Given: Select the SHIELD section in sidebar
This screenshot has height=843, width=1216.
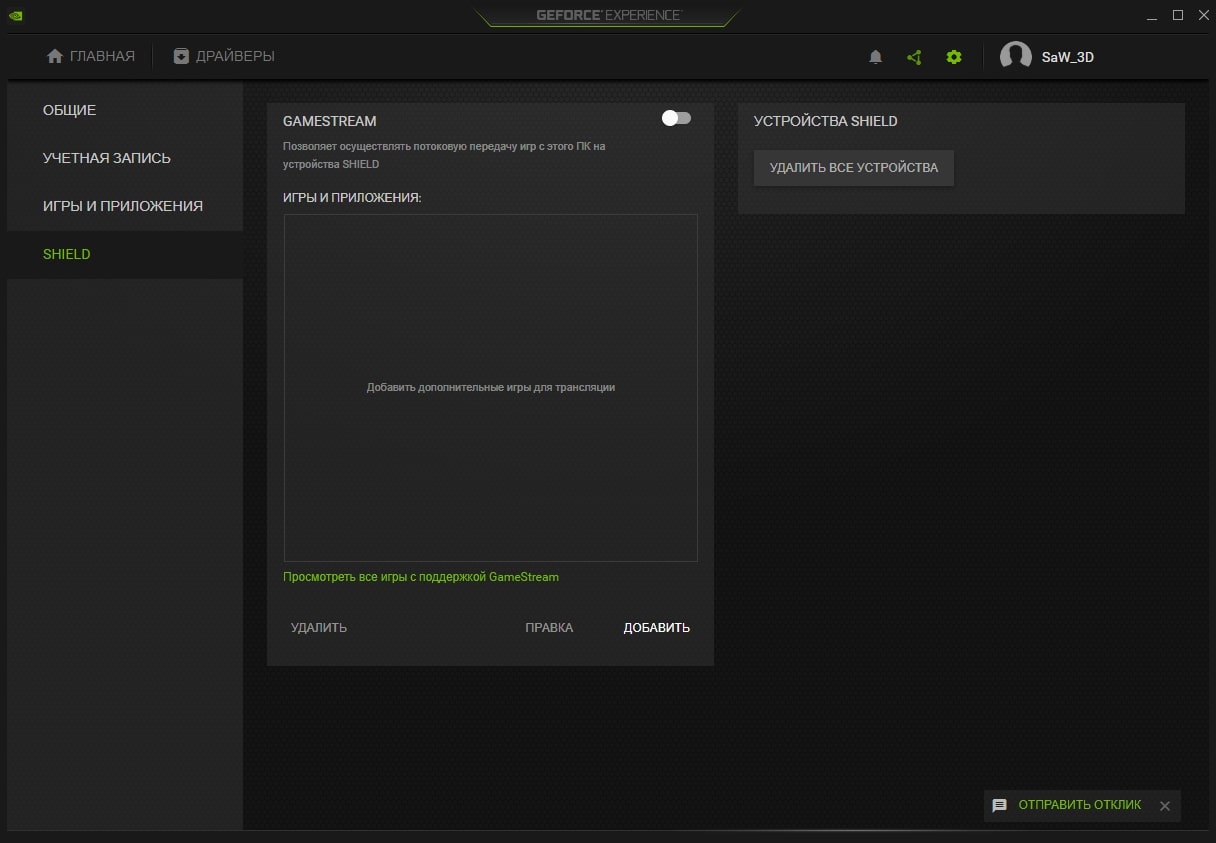Looking at the screenshot, I should tap(125, 254).
